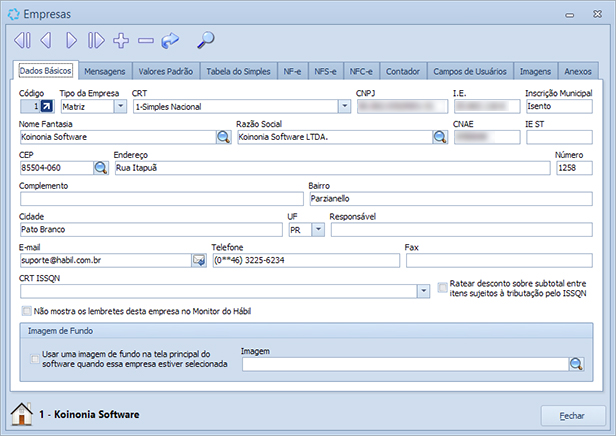Viewport: 616px width, 436px height.
Task: Focus the Complemento field
Action: pyautogui.click(x=162, y=199)
